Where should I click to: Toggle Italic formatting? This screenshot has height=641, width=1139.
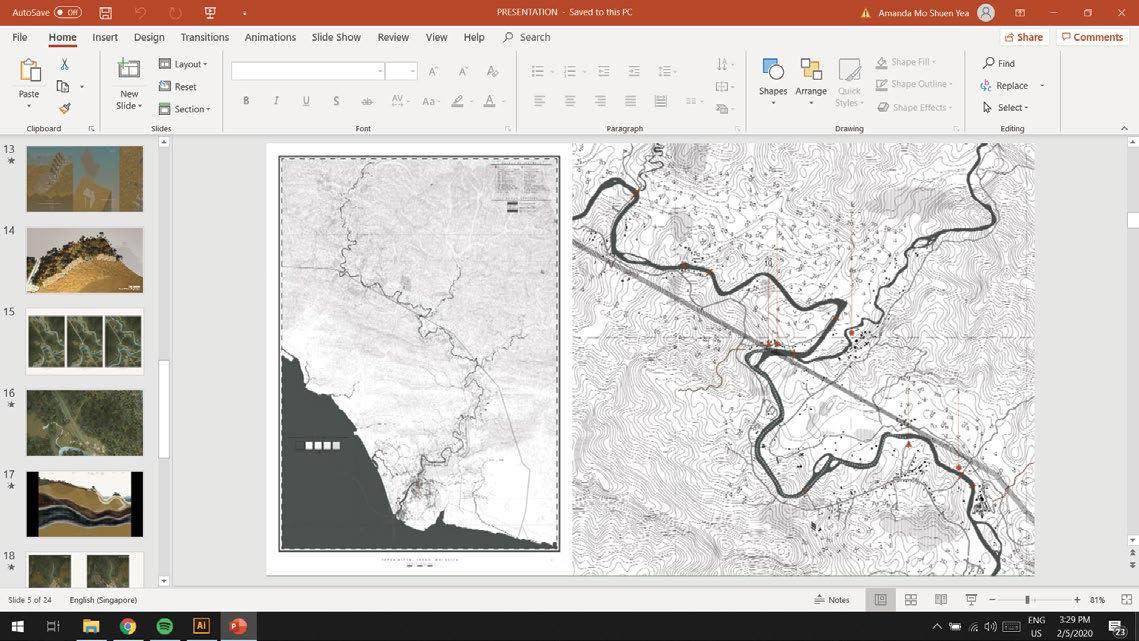[276, 101]
